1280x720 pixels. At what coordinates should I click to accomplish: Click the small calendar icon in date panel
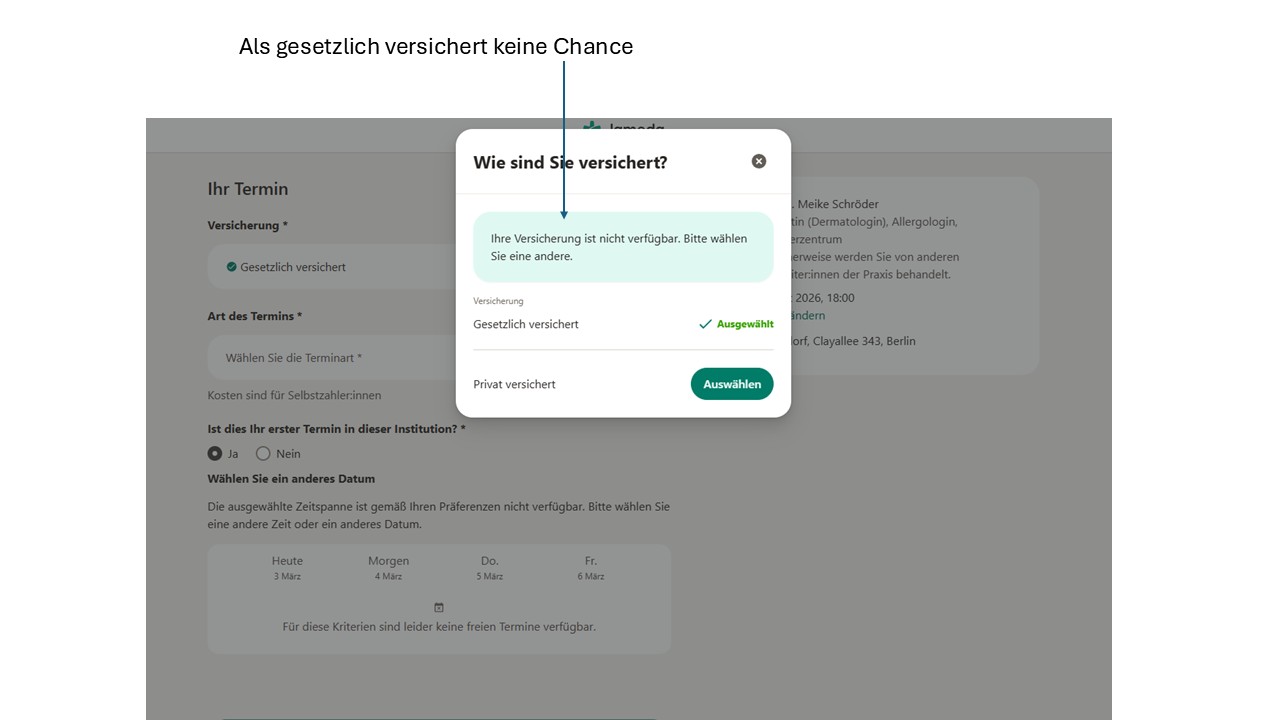pyautogui.click(x=438, y=607)
